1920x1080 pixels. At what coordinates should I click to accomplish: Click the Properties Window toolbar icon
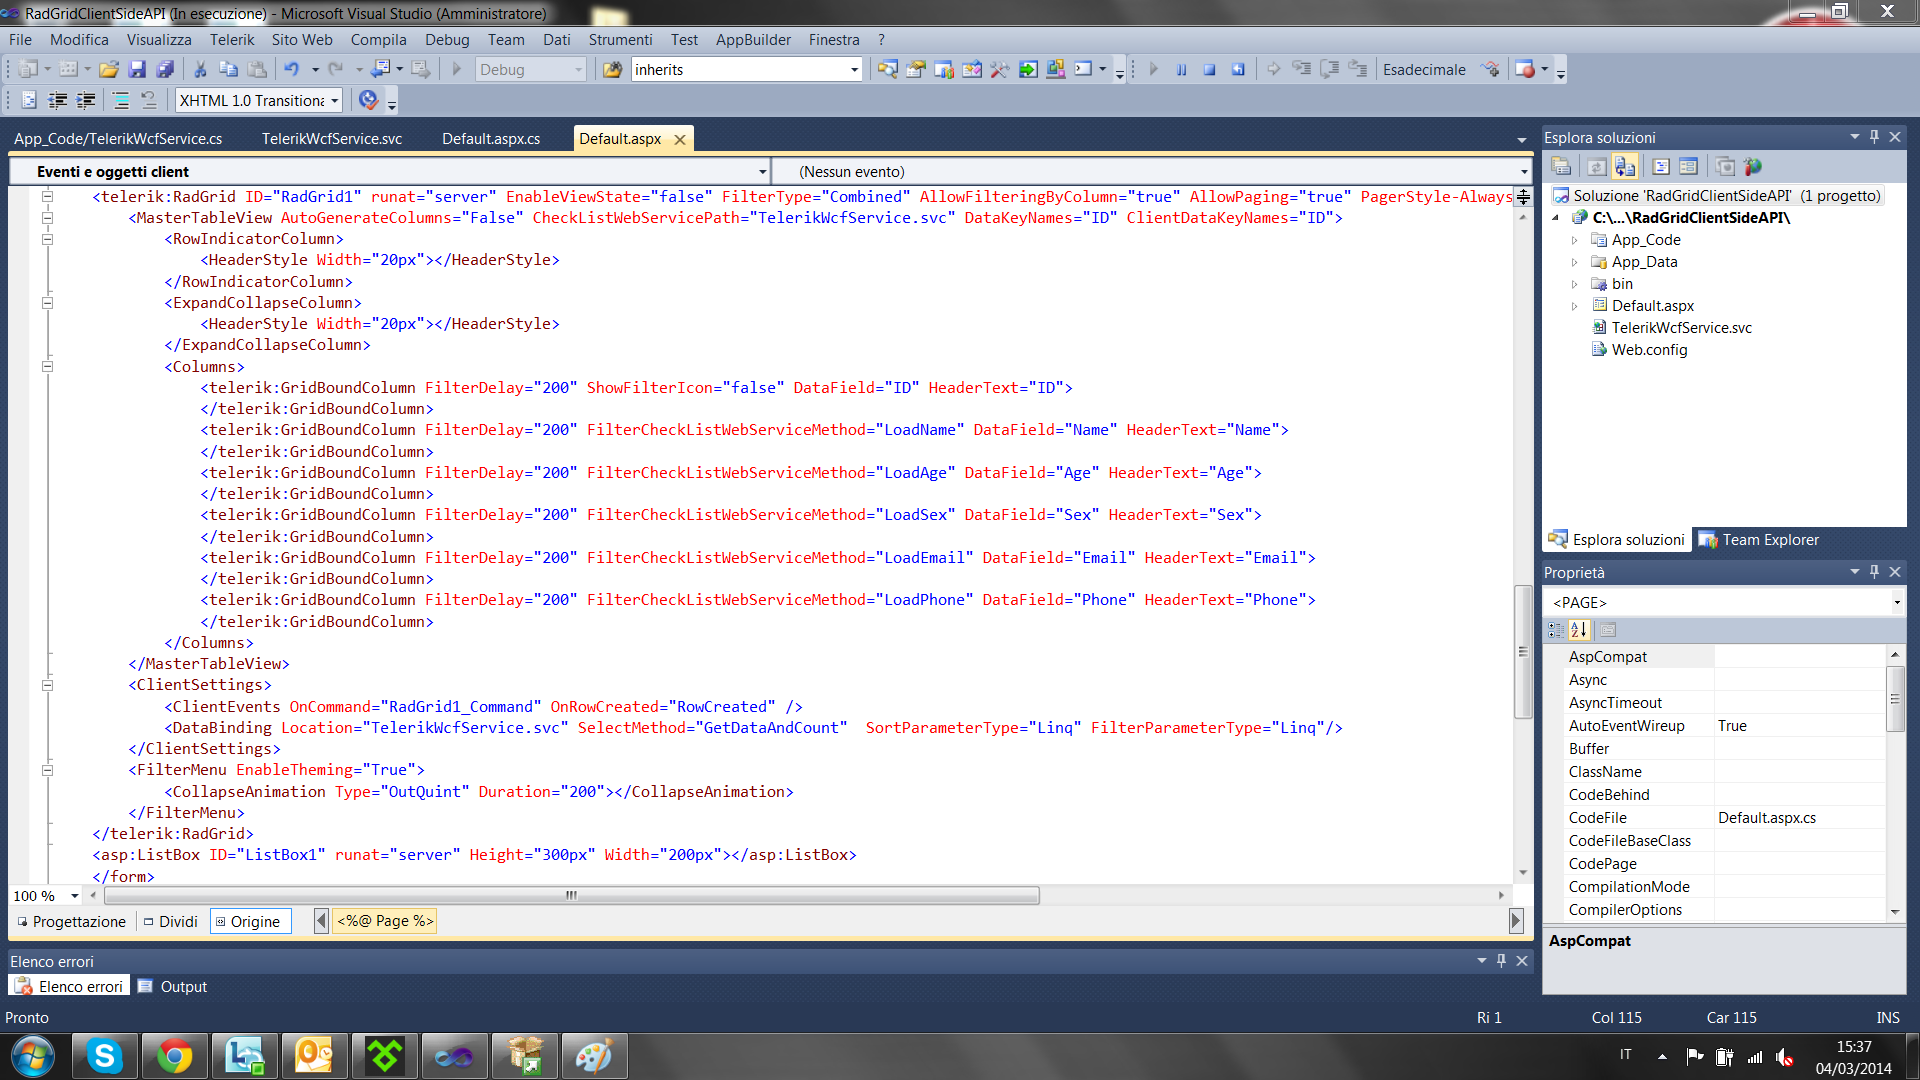point(915,69)
